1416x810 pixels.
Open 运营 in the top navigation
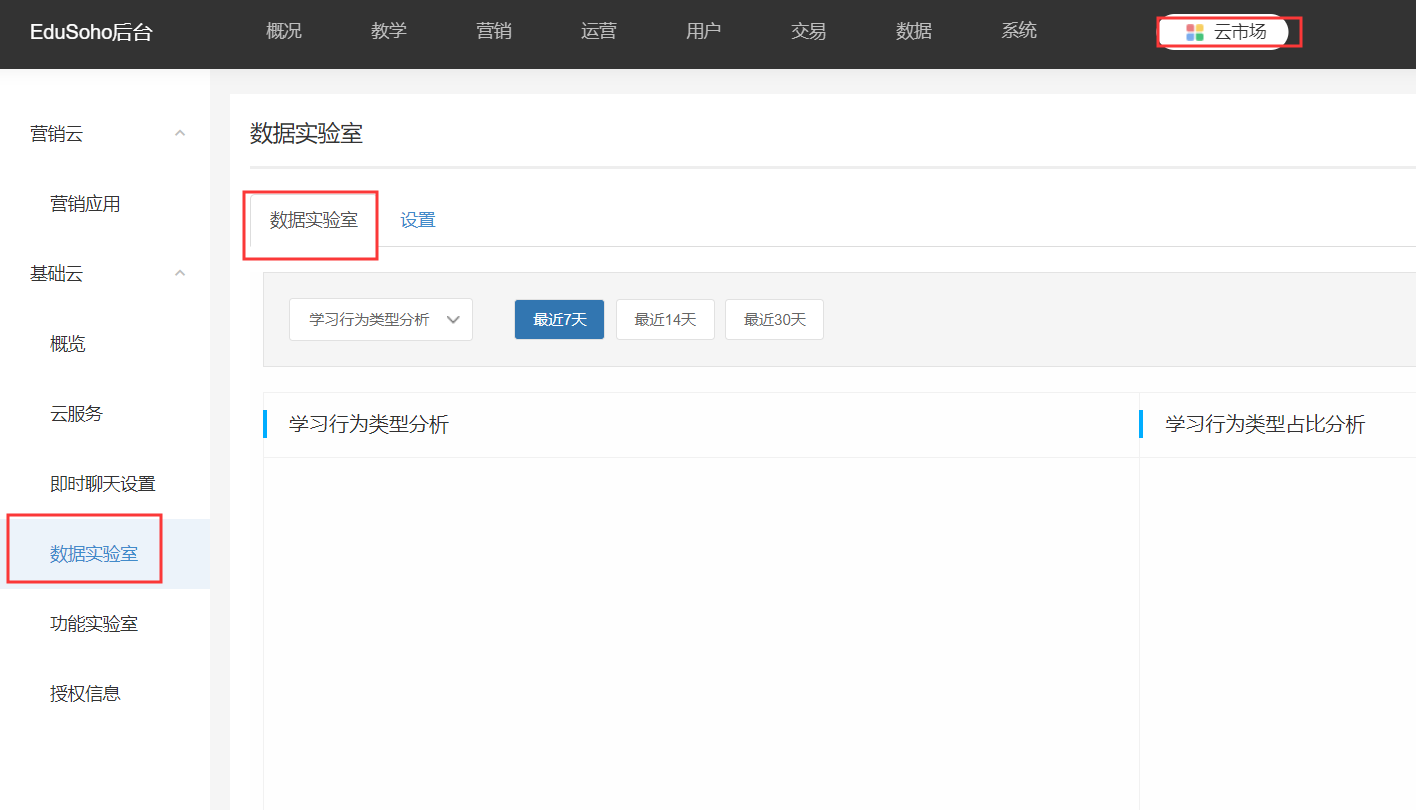599,31
